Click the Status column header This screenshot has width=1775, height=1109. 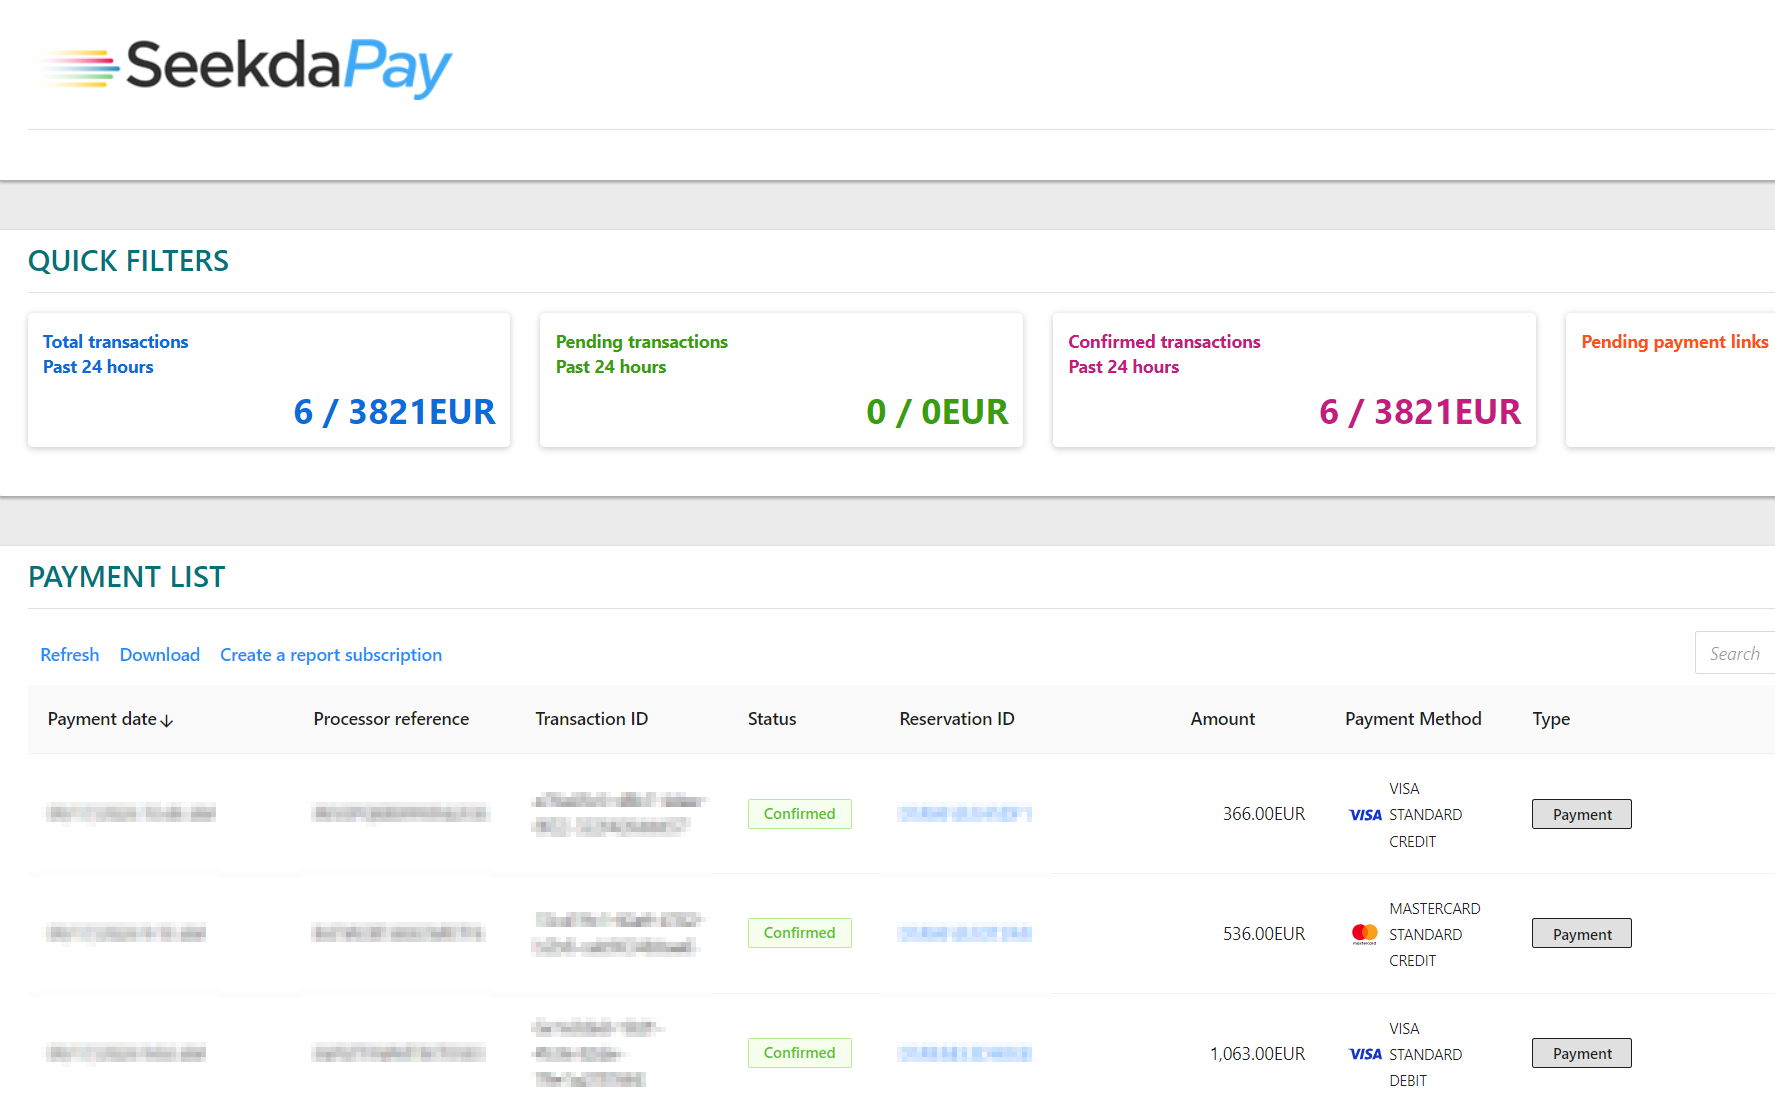772,719
